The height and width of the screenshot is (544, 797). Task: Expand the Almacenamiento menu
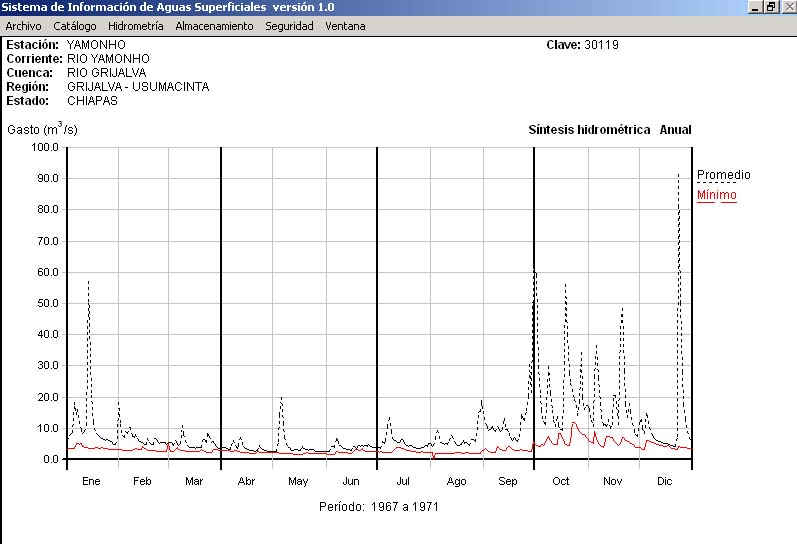pyautogui.click(x=214, y=26)
